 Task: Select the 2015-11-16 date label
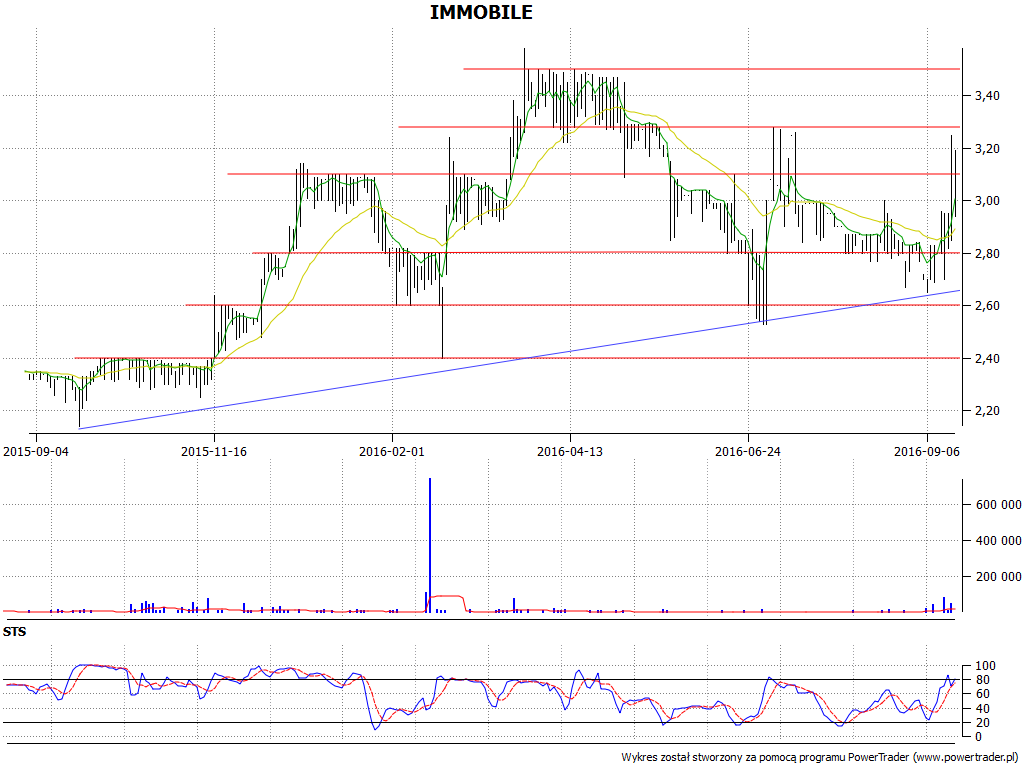pyautogui.click(x=214, y=451)
